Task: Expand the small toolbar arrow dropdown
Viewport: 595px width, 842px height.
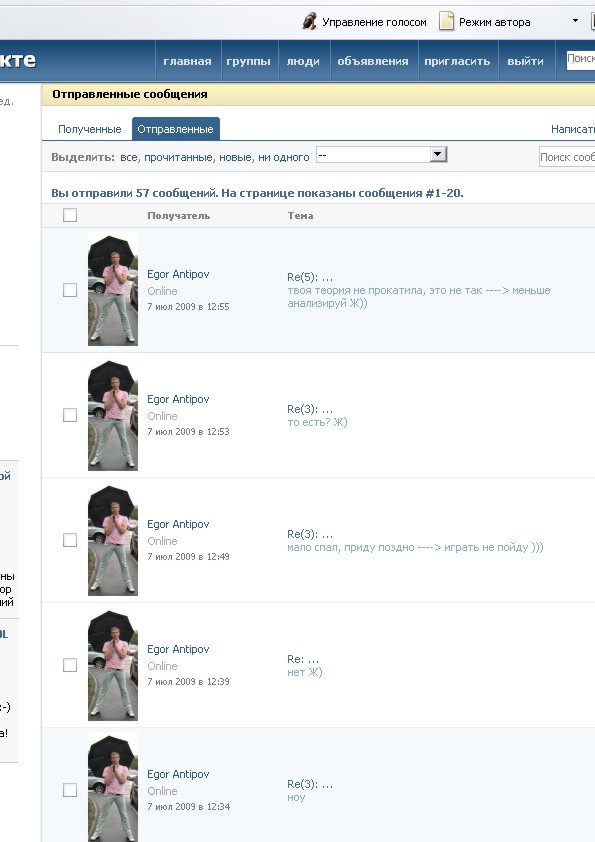Action: coord(575,21)
